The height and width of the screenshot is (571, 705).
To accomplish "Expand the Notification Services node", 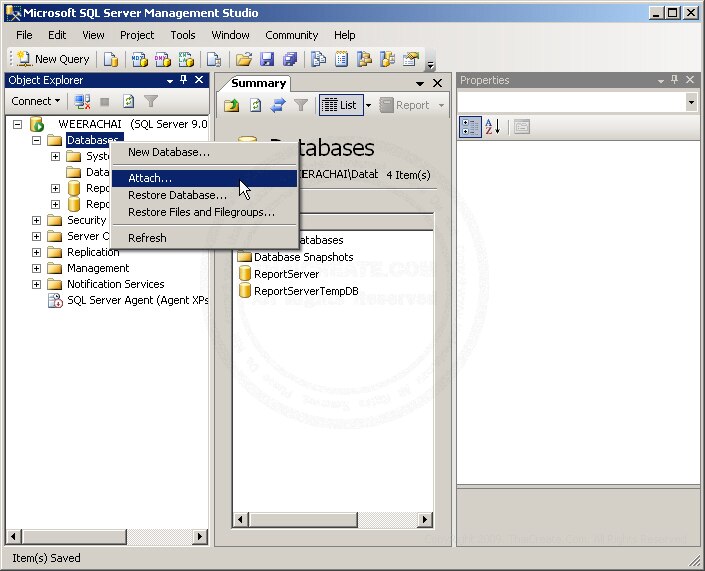I will point(36,284).
